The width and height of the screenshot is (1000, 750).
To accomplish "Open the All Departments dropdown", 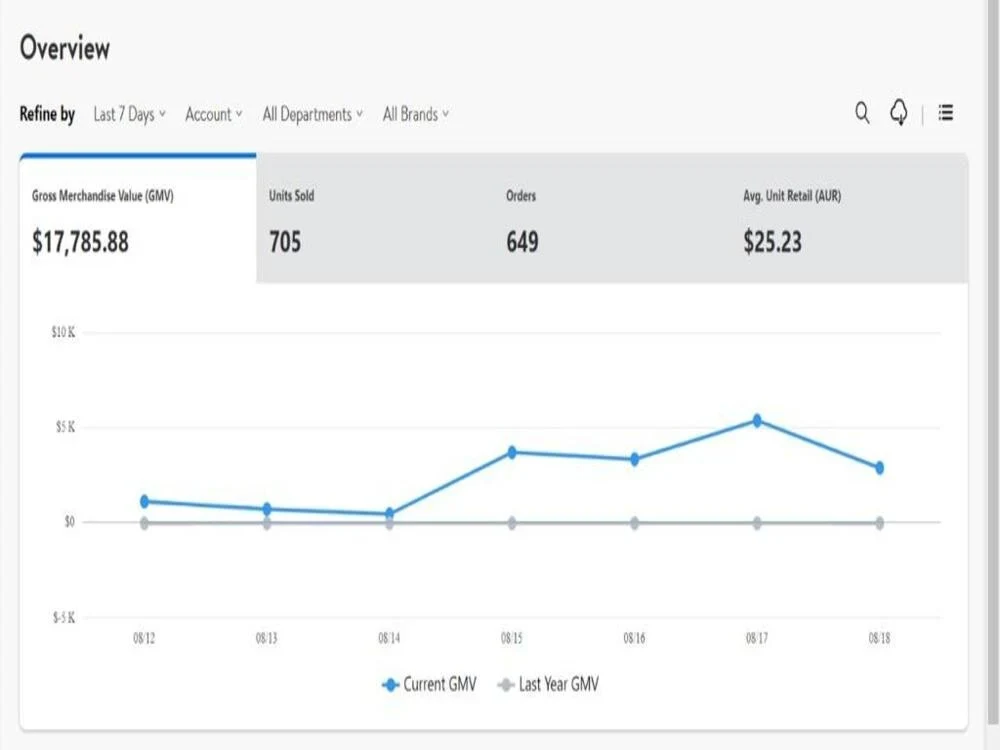I will [312, 114].
